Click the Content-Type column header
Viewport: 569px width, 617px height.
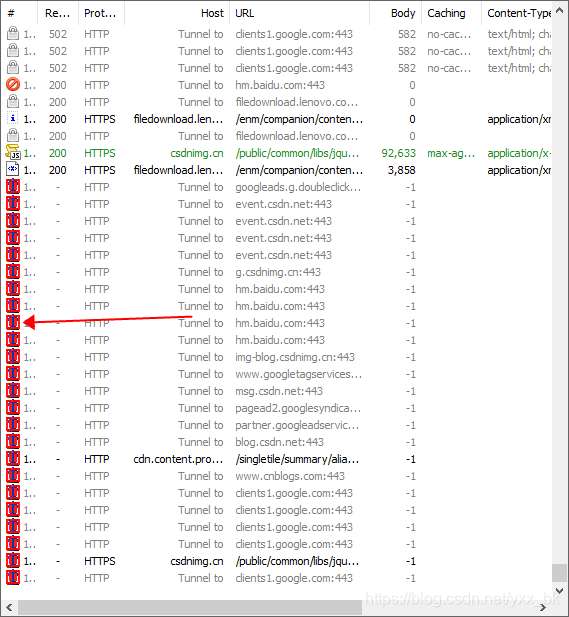(x=517, y=13)
